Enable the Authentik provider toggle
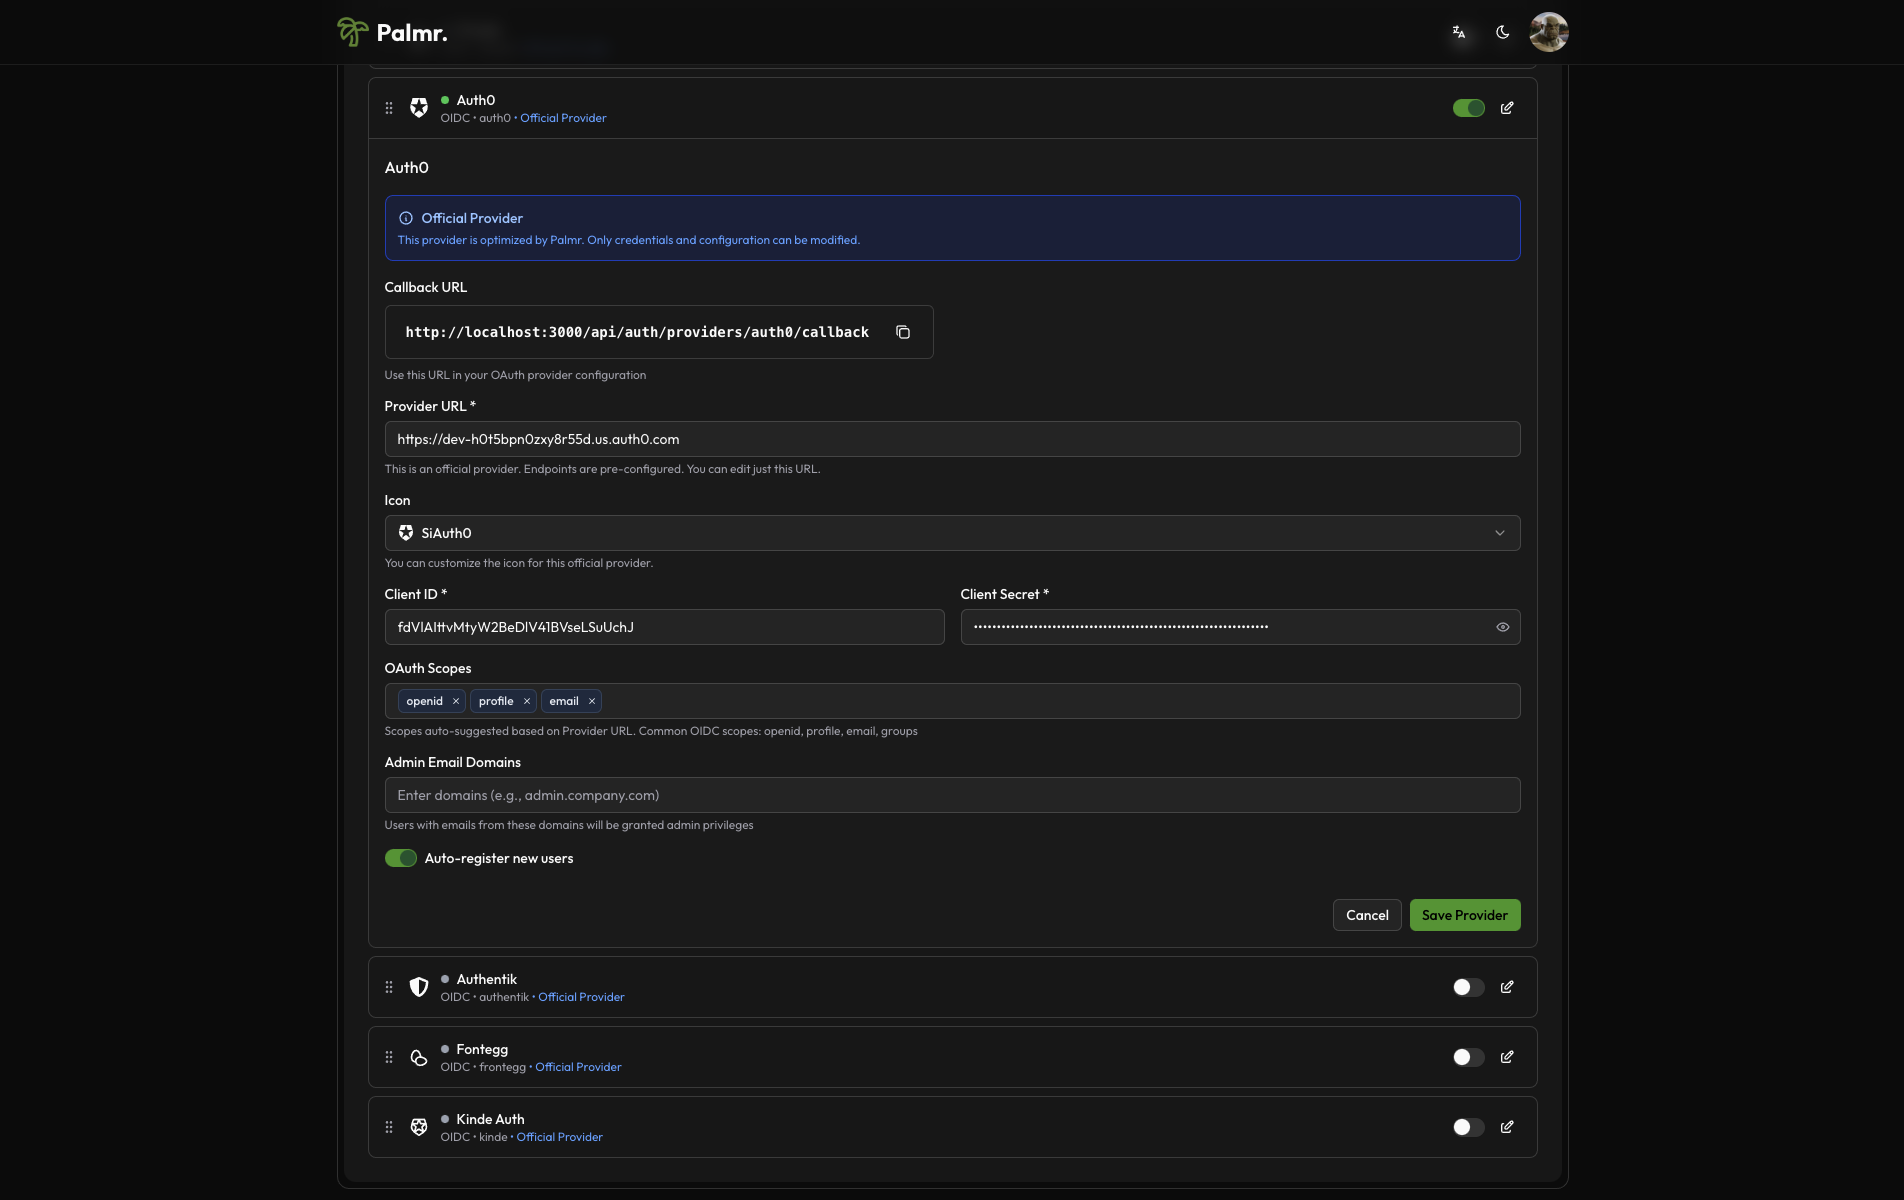 (1469, 987)
